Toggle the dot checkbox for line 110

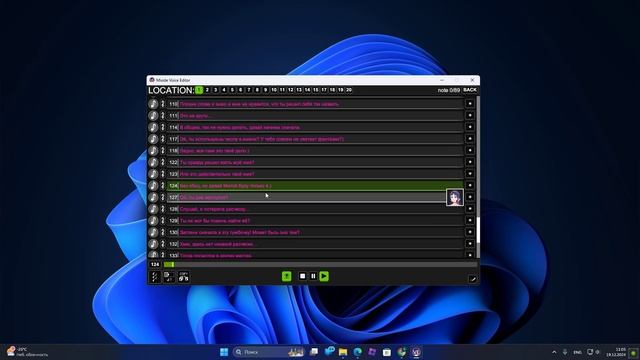coord(470,104)
